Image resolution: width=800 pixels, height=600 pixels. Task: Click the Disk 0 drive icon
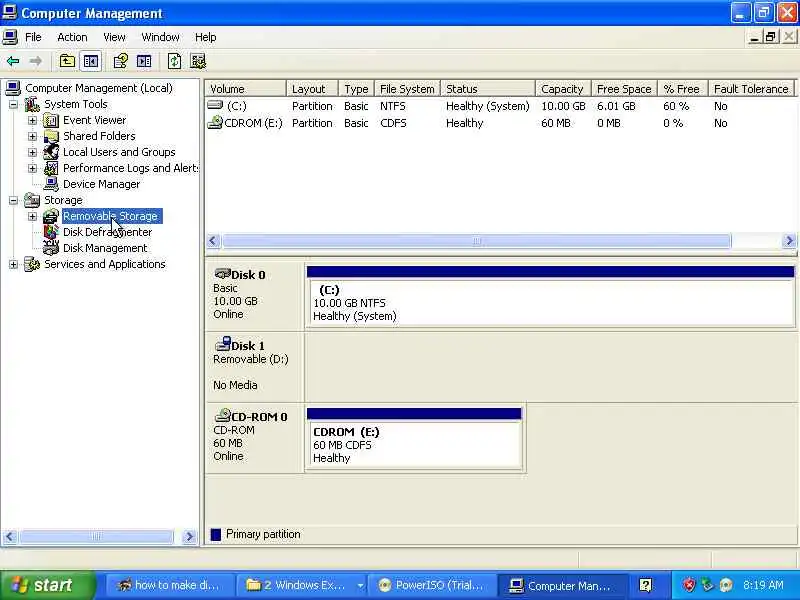(x=222, y=274)
